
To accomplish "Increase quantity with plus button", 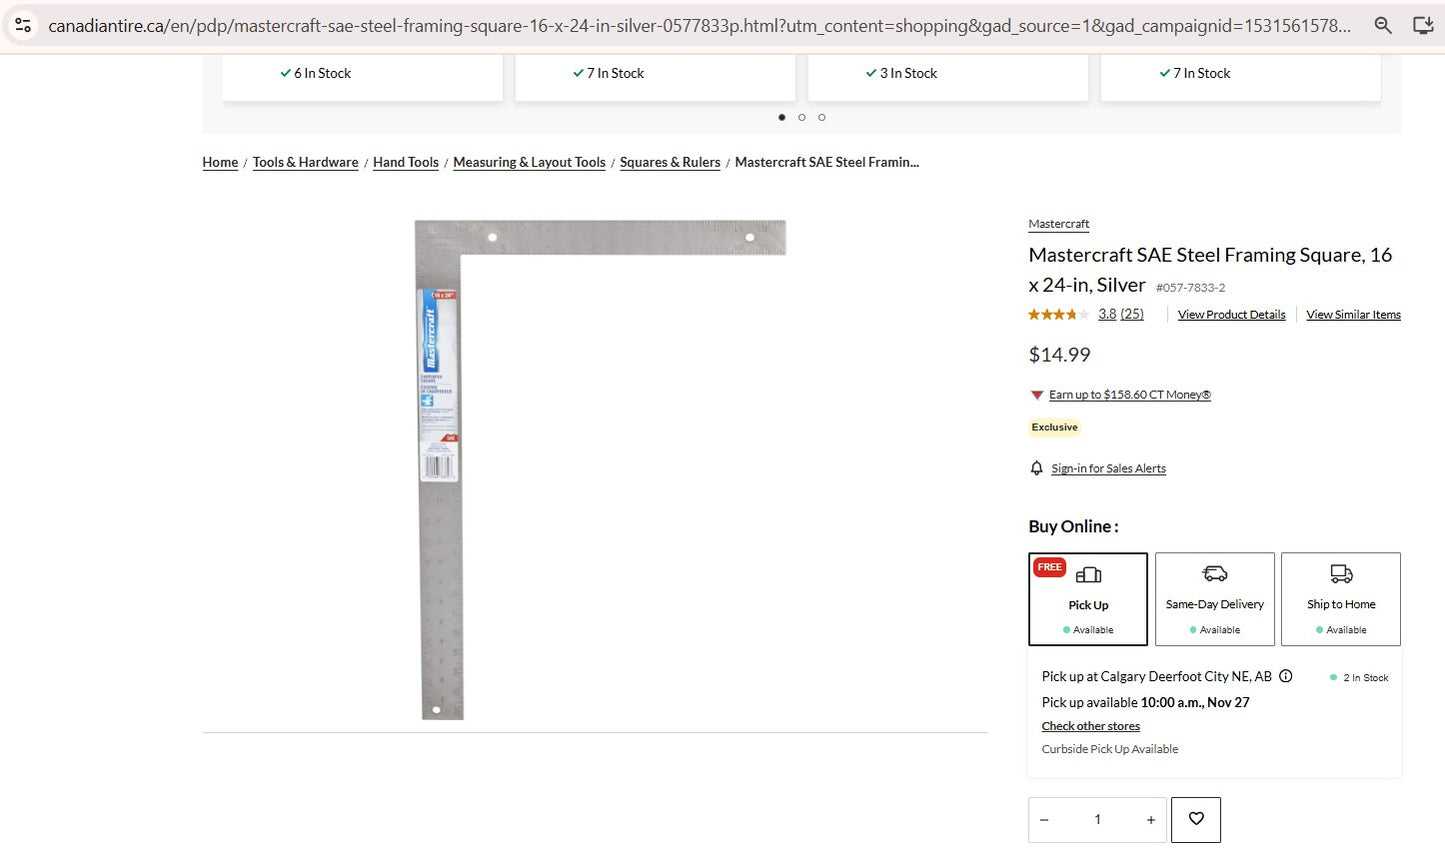I will [x=1151, y=820].
